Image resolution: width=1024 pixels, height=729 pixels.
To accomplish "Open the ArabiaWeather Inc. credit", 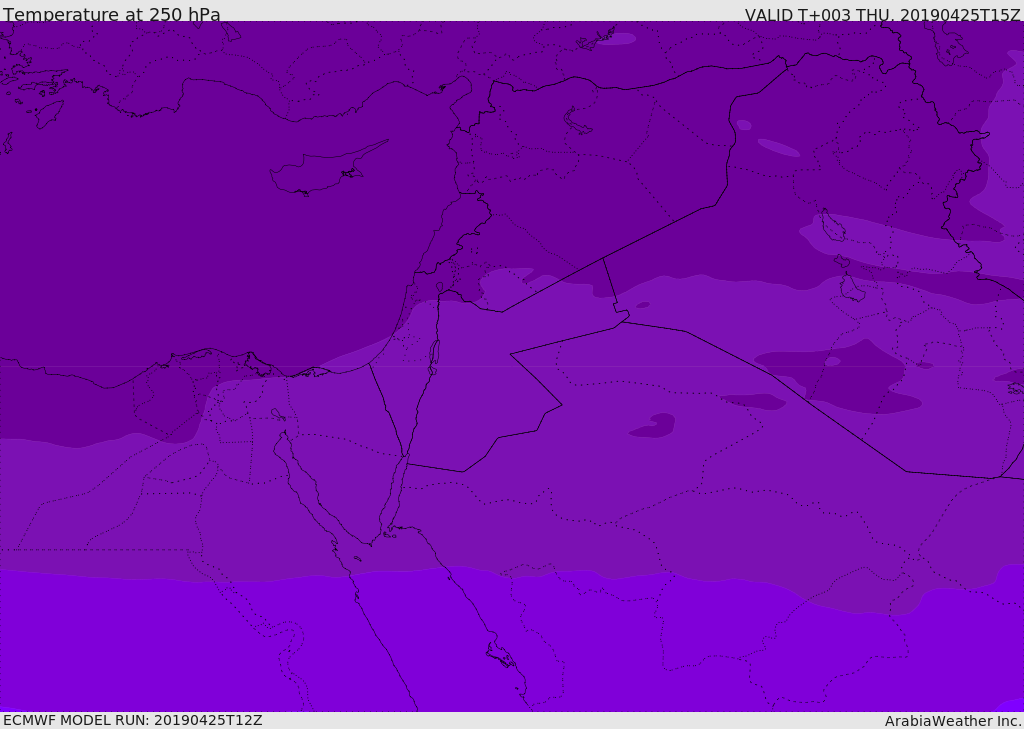I will [x=953, y=721].
